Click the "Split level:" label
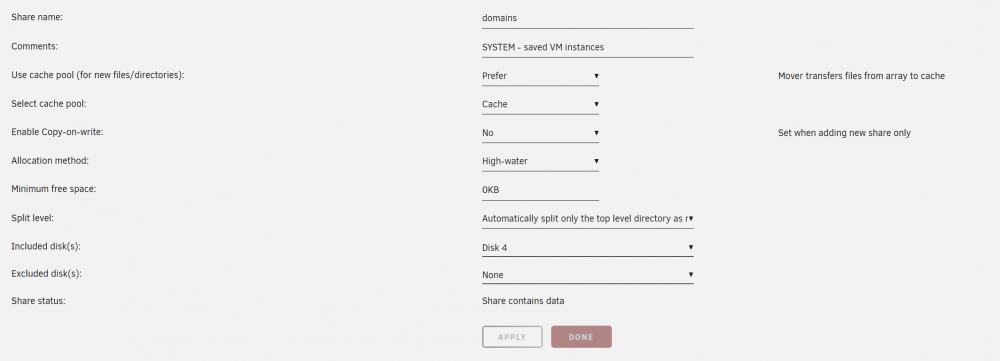This screenshot has height=361, width=1000. point(33,217)
